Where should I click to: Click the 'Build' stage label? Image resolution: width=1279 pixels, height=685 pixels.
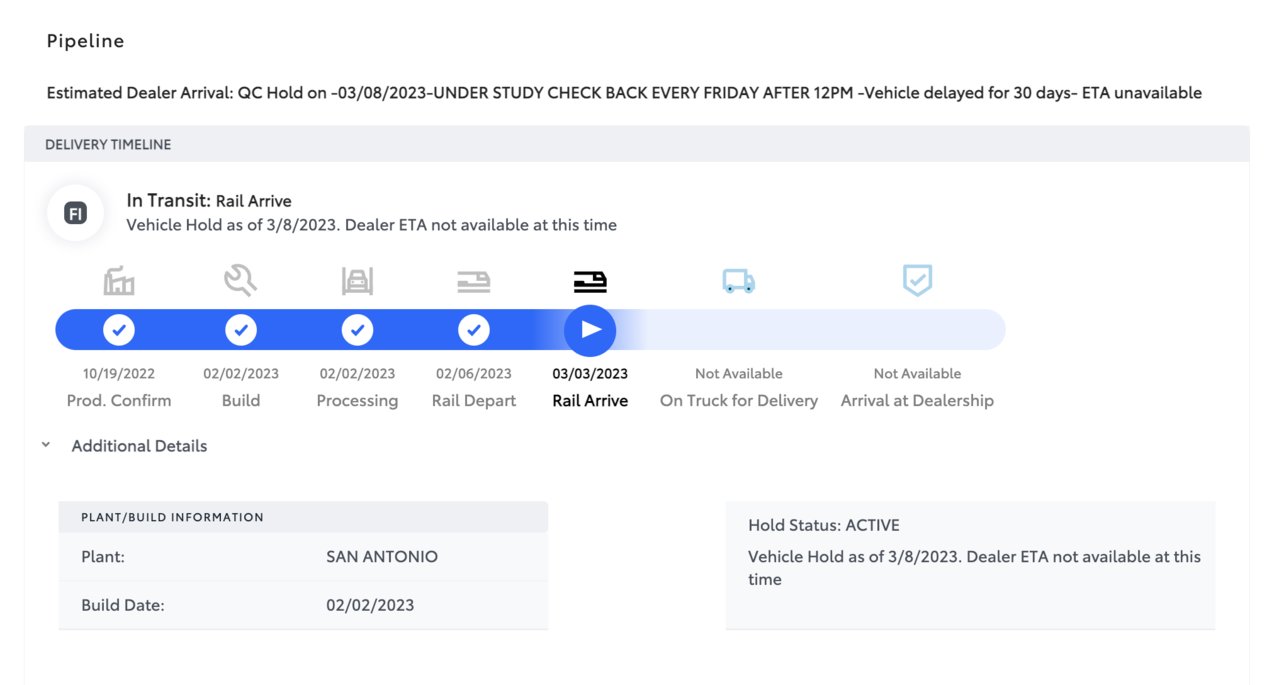point(241,401)
